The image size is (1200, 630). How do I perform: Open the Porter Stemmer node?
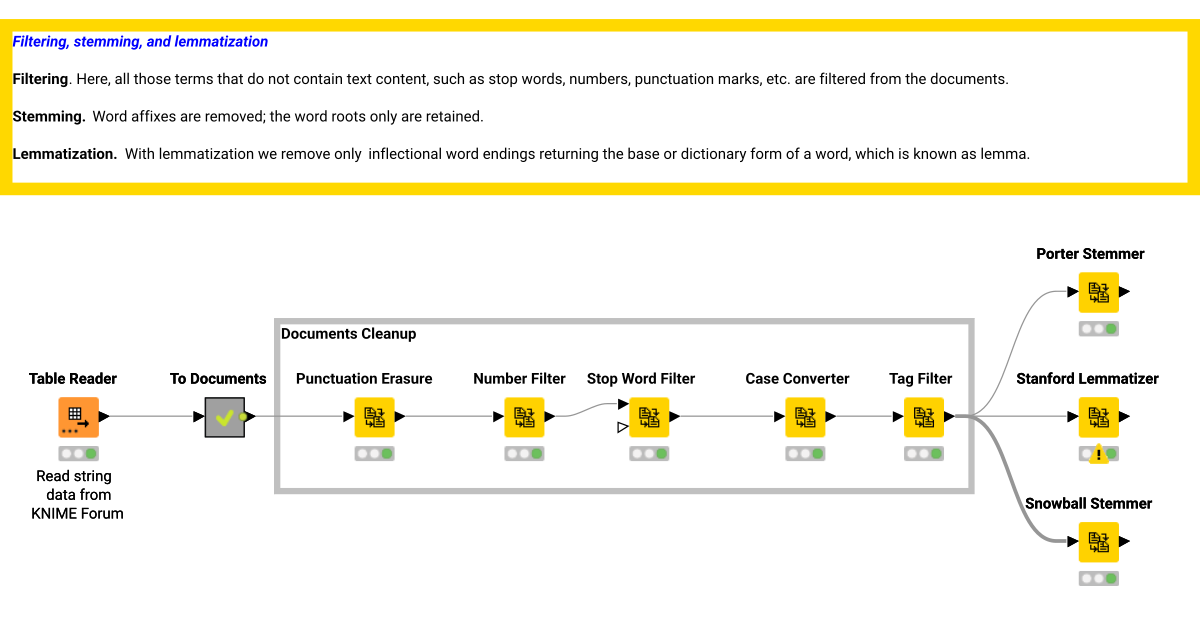[1098, 292]
